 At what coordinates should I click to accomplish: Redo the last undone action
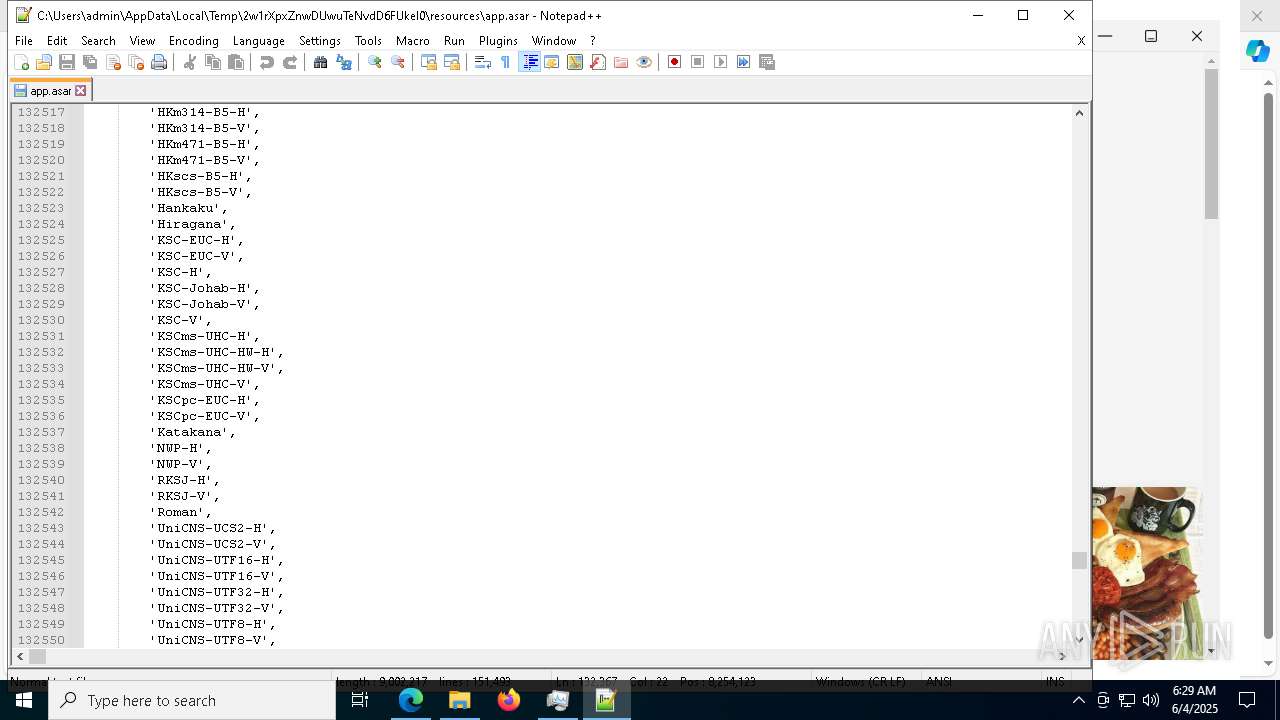(x=290, y=62)
